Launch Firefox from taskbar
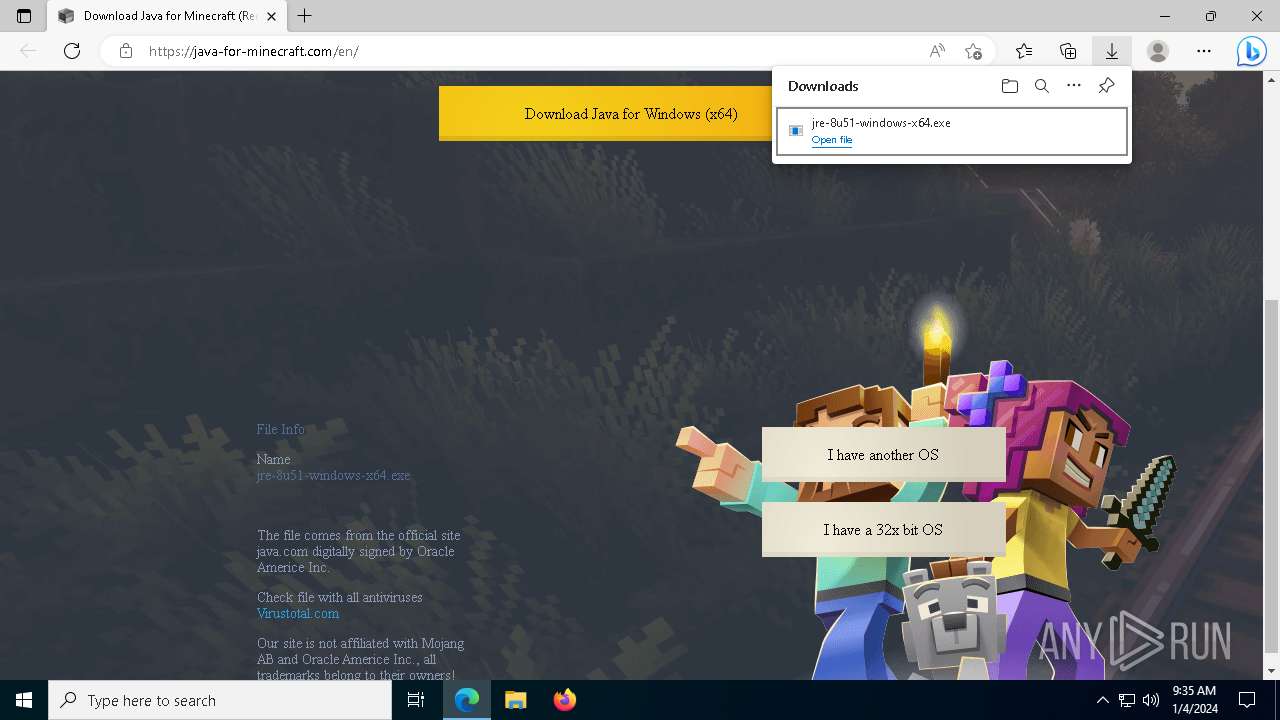Image resolution: width=1280 pixels, height=720 pixels. pyautogui.click(x=564, y=700)
